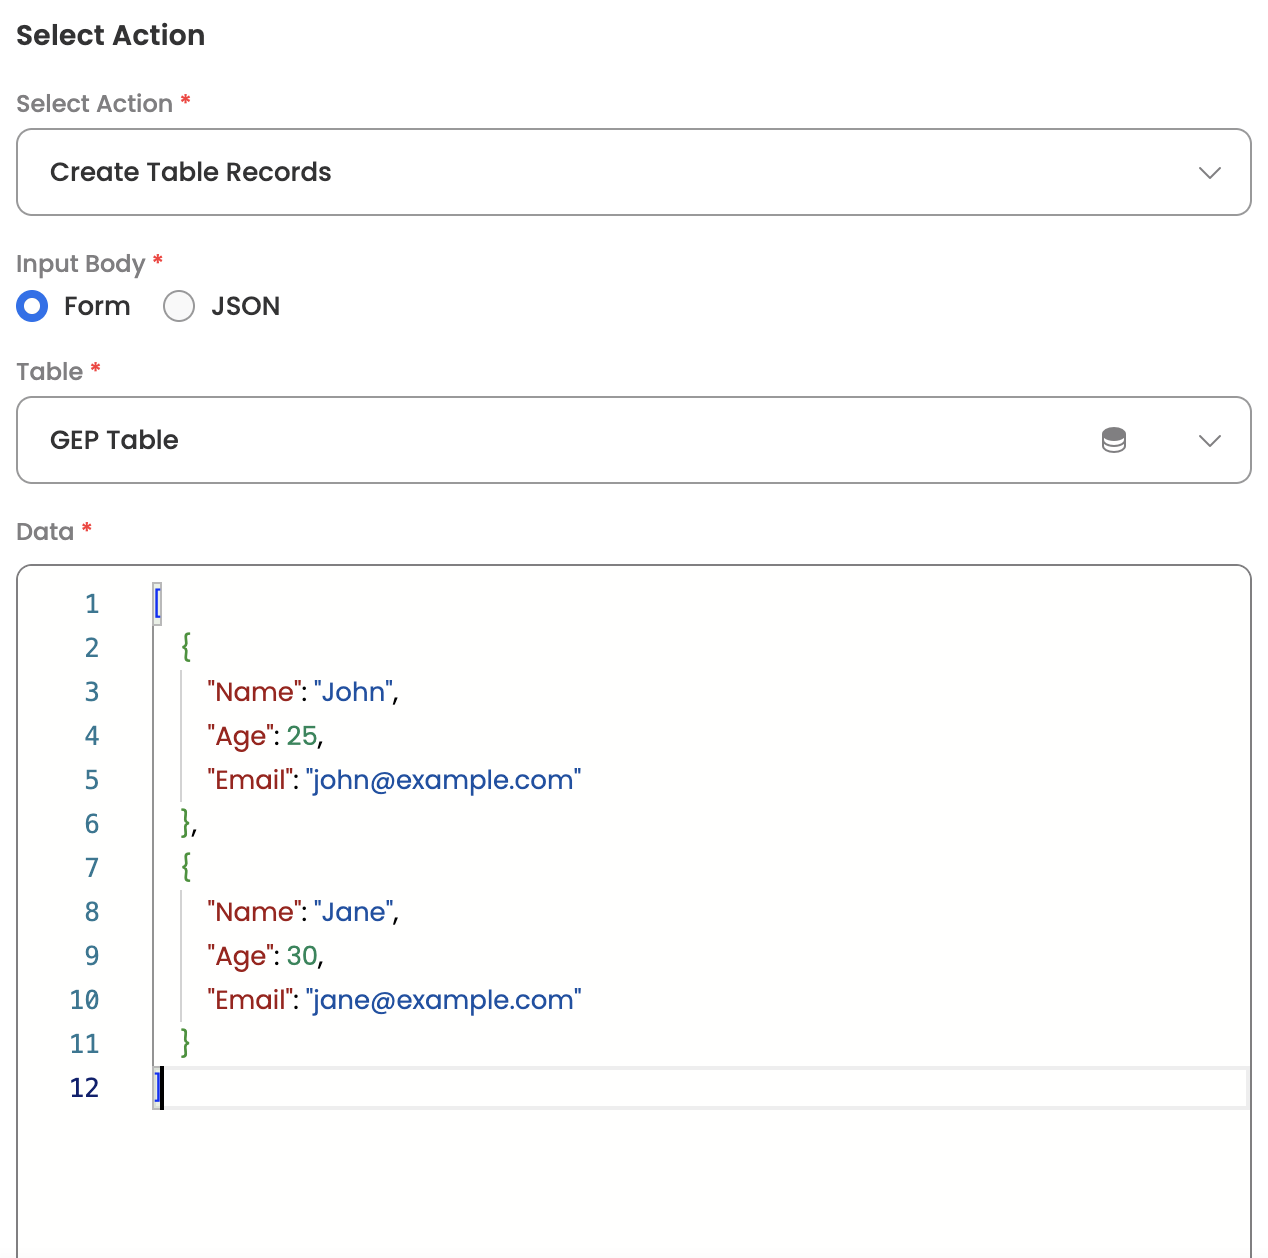Click the Age value 25
Viewport: 1268px width, 1258px height.
[301, 736]
